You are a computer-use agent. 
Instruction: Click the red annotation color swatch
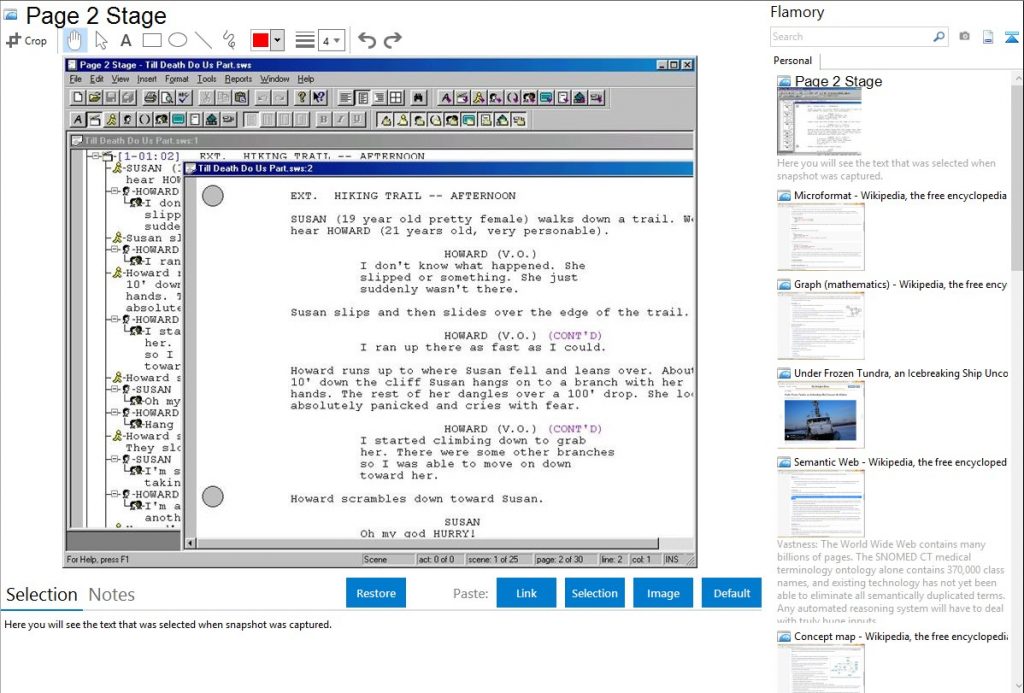[260, 40]
